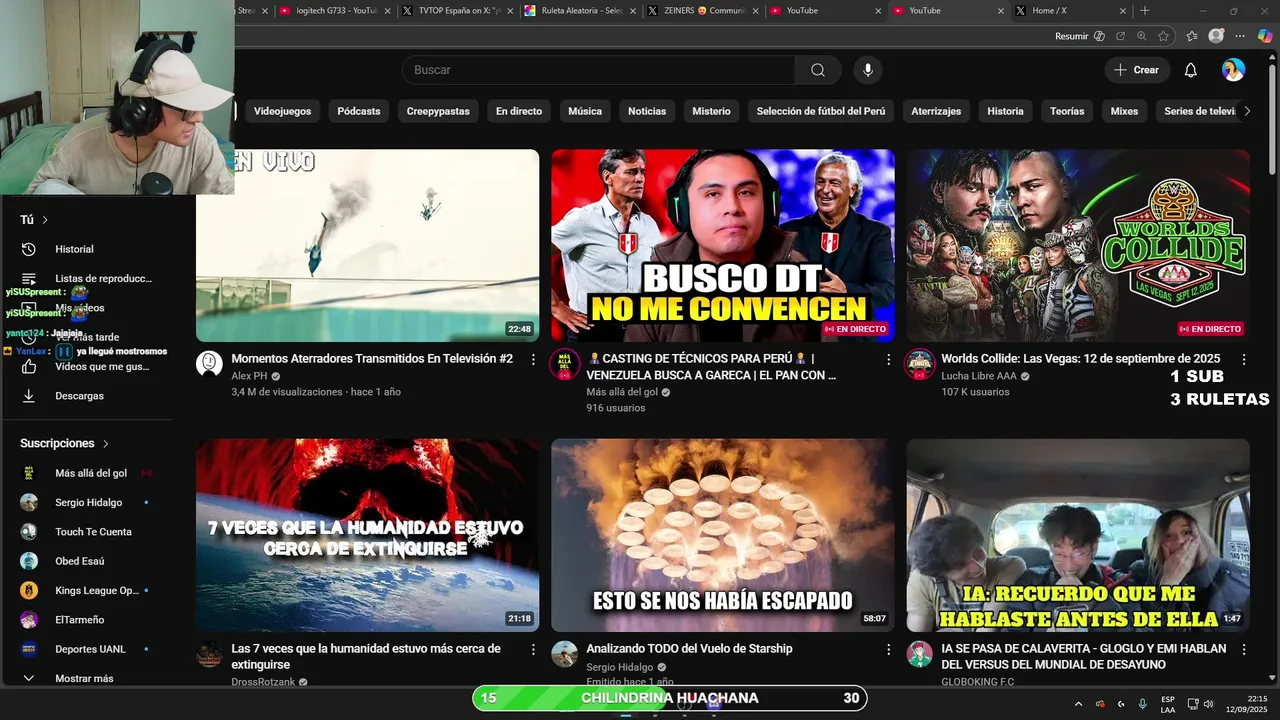Activate voice search microphone
Screen dimensions: 1280x720
click(868, 70)
